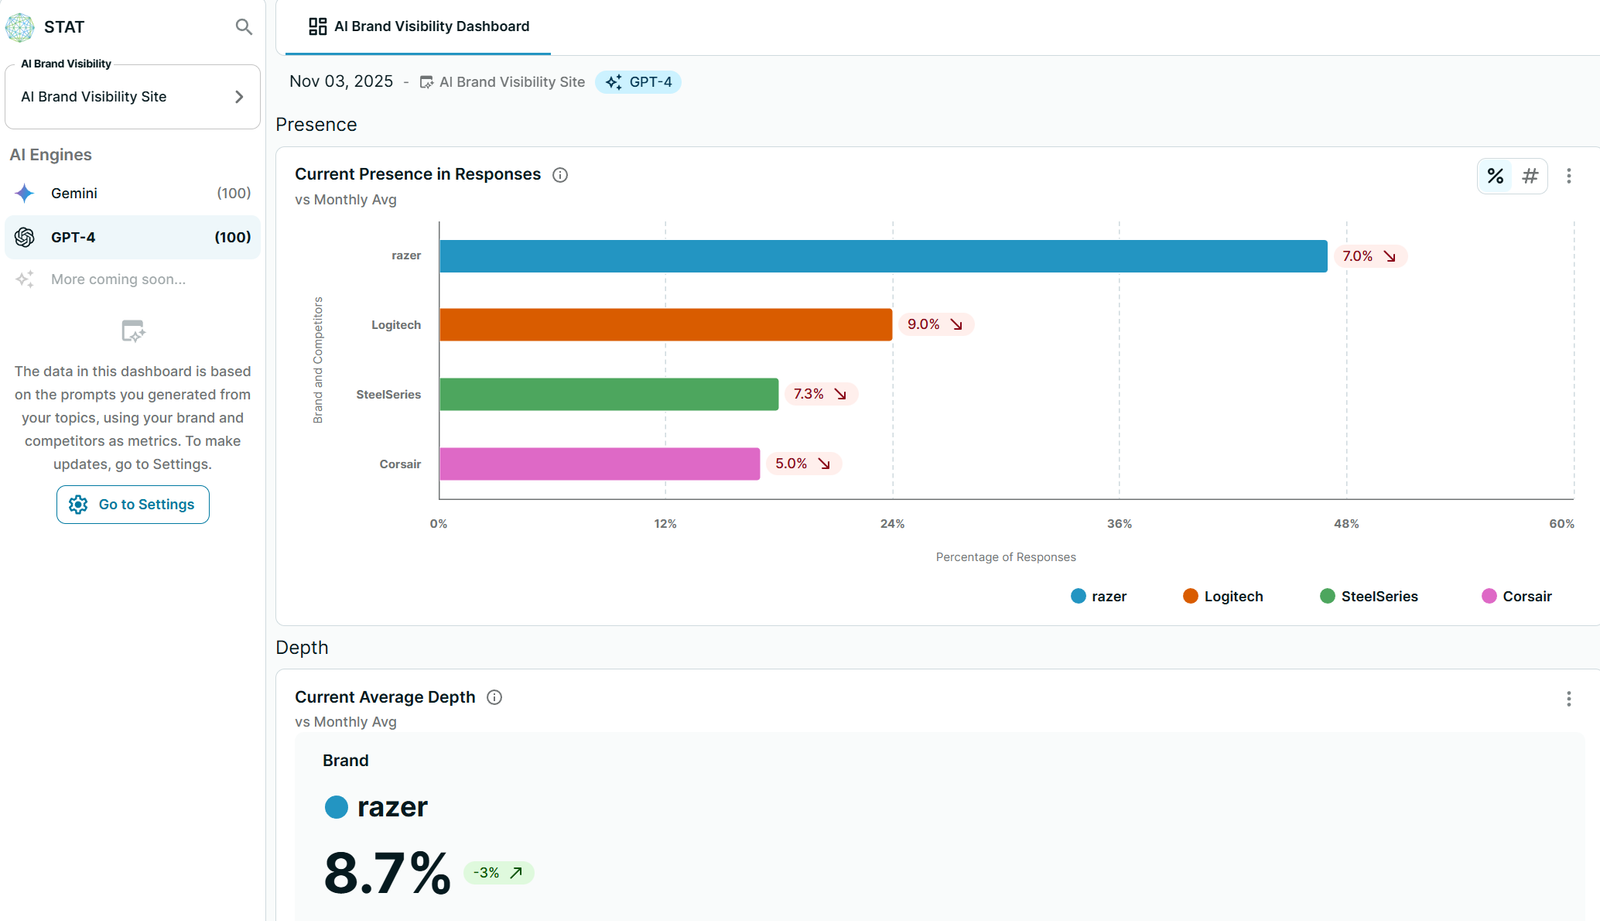Screen dimensions: 1600x921
Task: Click the SteelSeries label on chart axis
Action: 389,395
